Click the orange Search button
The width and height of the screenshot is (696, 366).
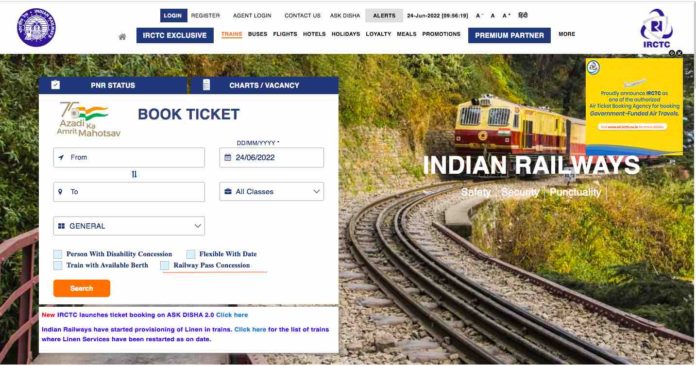(82, 288)
